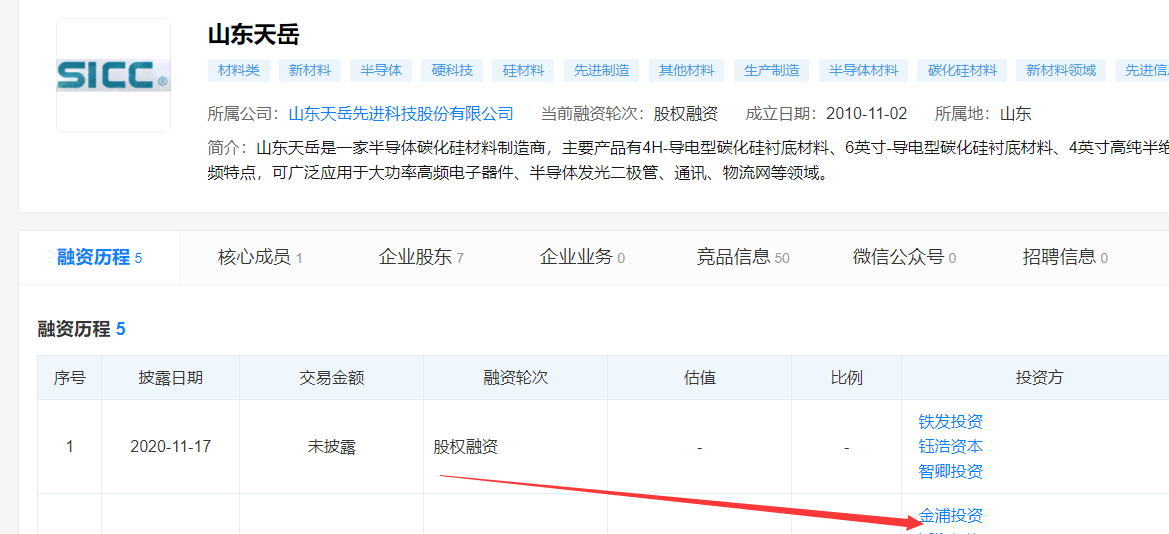Screen dimensions: 1169x534
Task: Click the 序号 column header
Action: (x=69, y=377)
